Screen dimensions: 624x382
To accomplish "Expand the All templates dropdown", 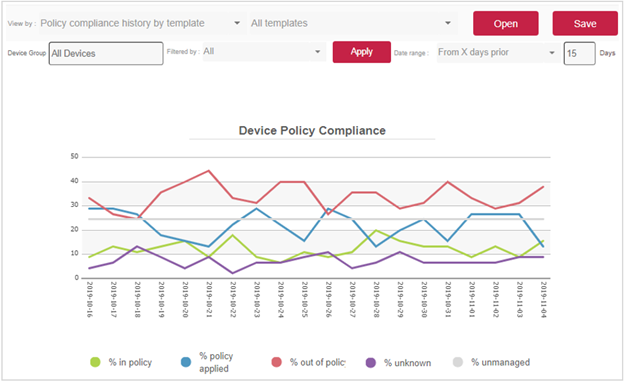I will click(353, 23).
